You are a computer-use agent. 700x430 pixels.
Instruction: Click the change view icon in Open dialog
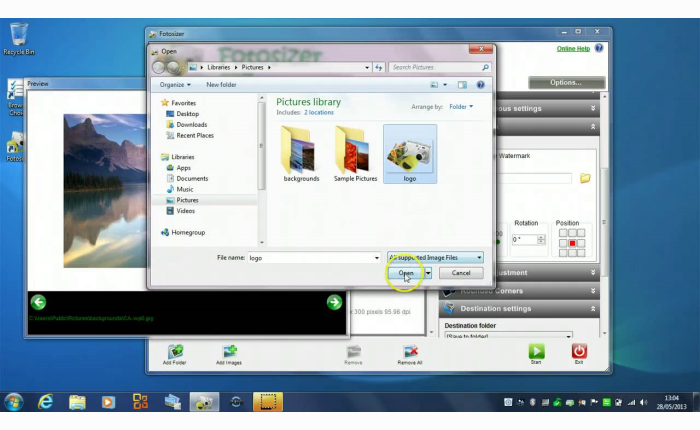tap(434, 84)
